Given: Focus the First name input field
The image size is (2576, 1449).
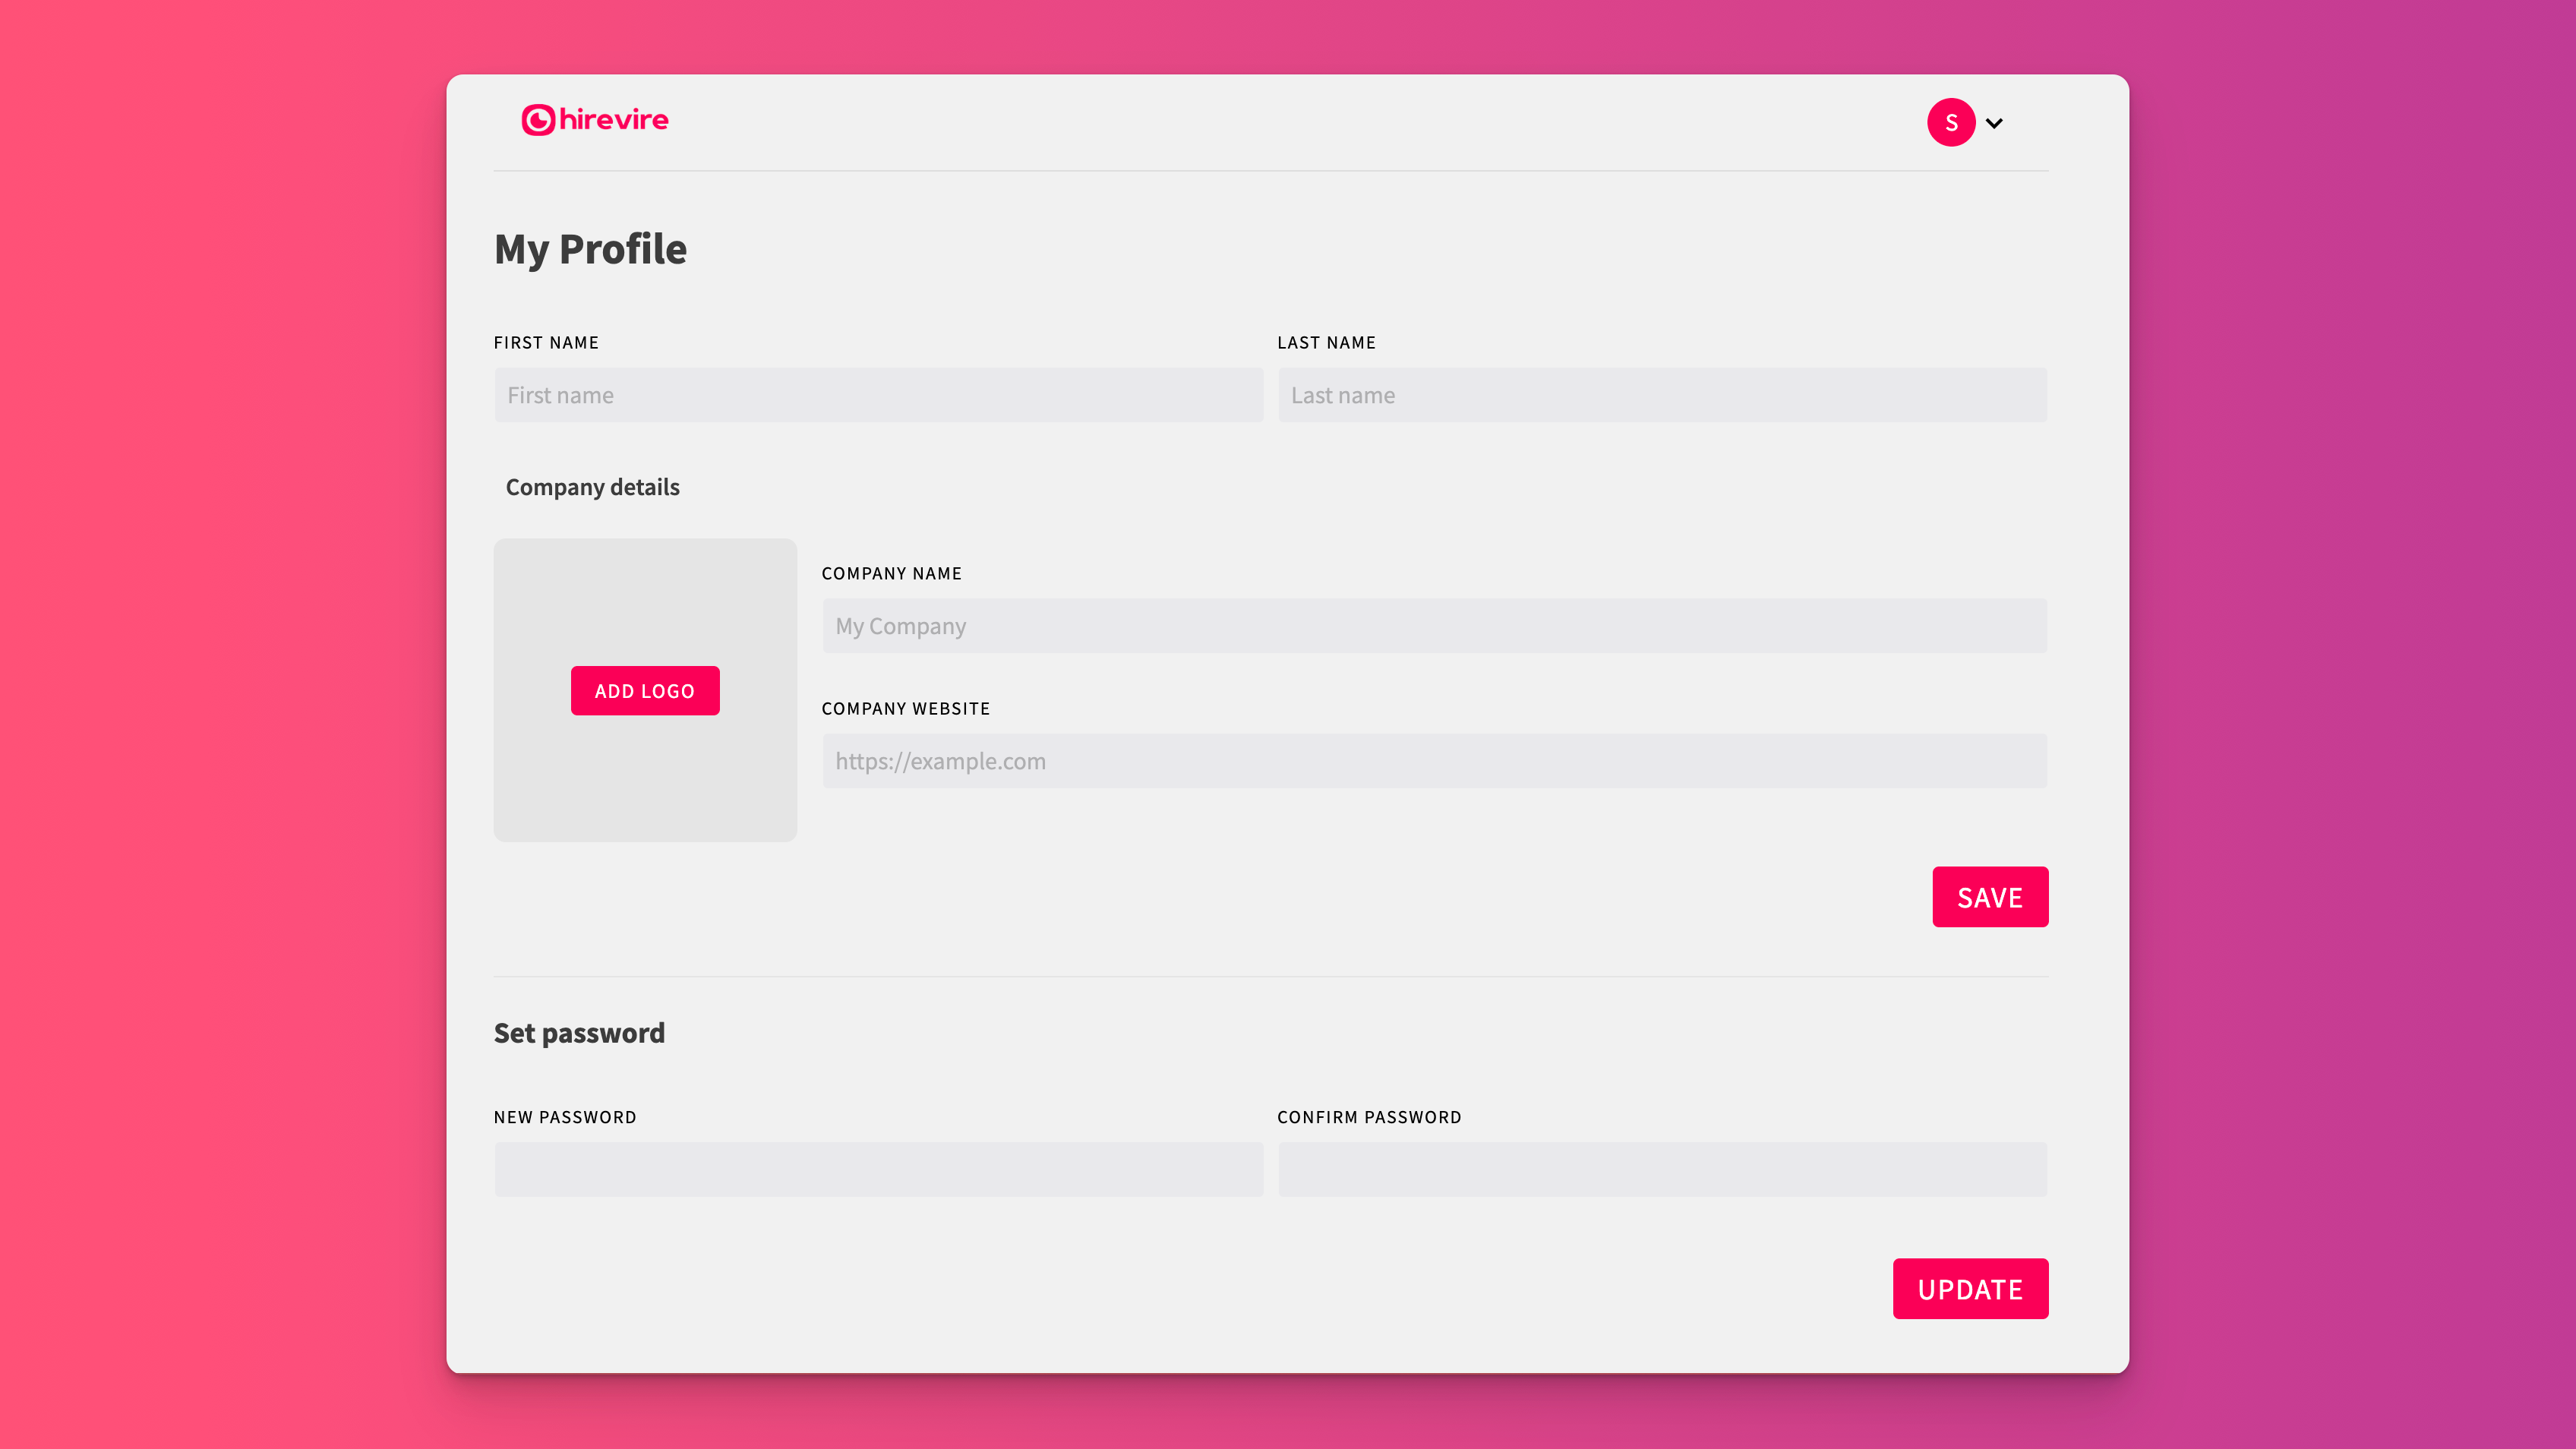Looking at the screenshot, I should point(878,395).
